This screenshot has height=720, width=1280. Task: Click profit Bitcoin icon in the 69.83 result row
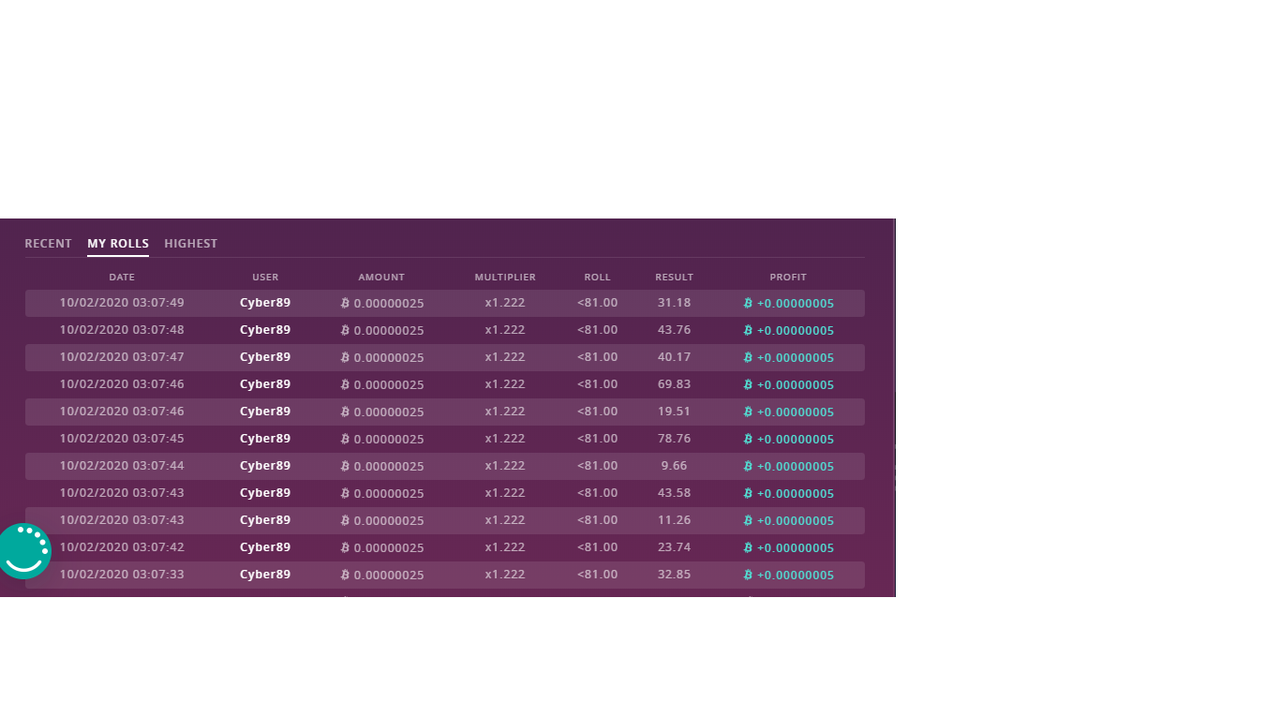[x=748, y=385]
